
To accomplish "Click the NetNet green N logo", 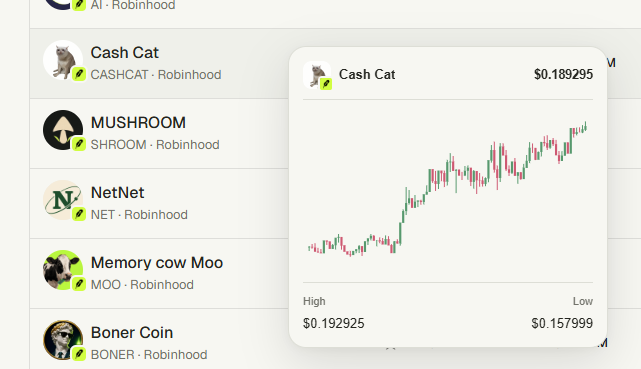I will [63, 200].
